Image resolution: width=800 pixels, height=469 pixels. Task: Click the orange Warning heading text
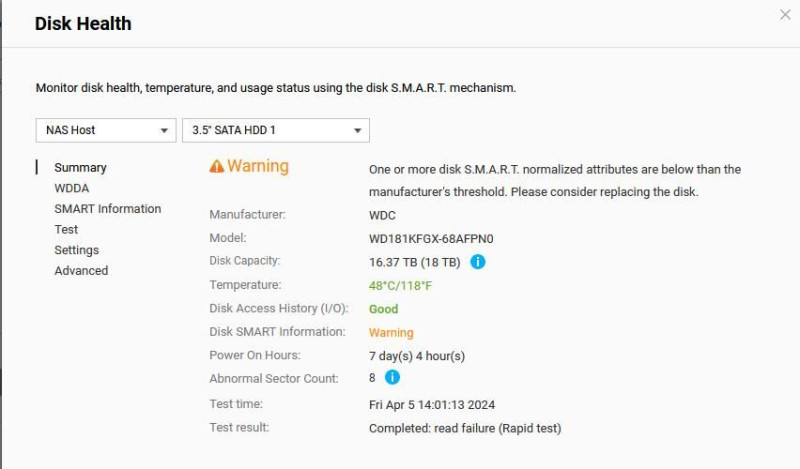[258, 166]
